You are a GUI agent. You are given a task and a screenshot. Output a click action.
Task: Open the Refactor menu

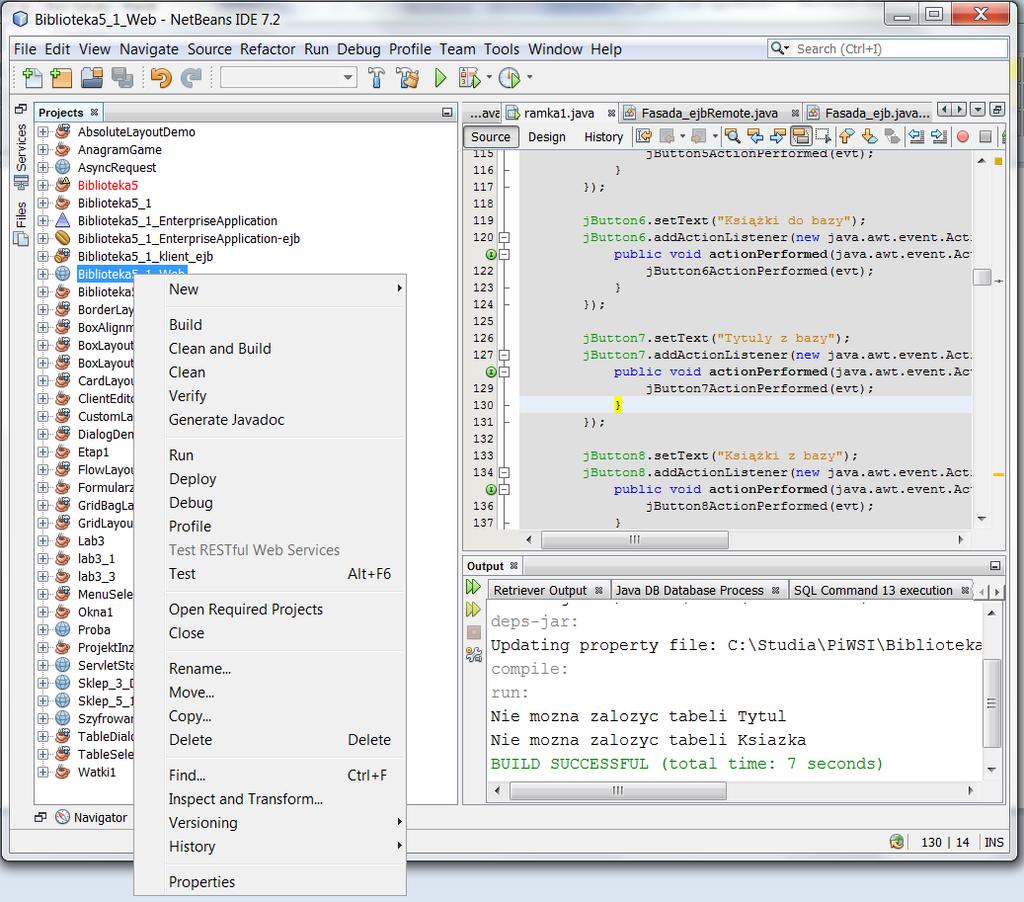(267, 49)
